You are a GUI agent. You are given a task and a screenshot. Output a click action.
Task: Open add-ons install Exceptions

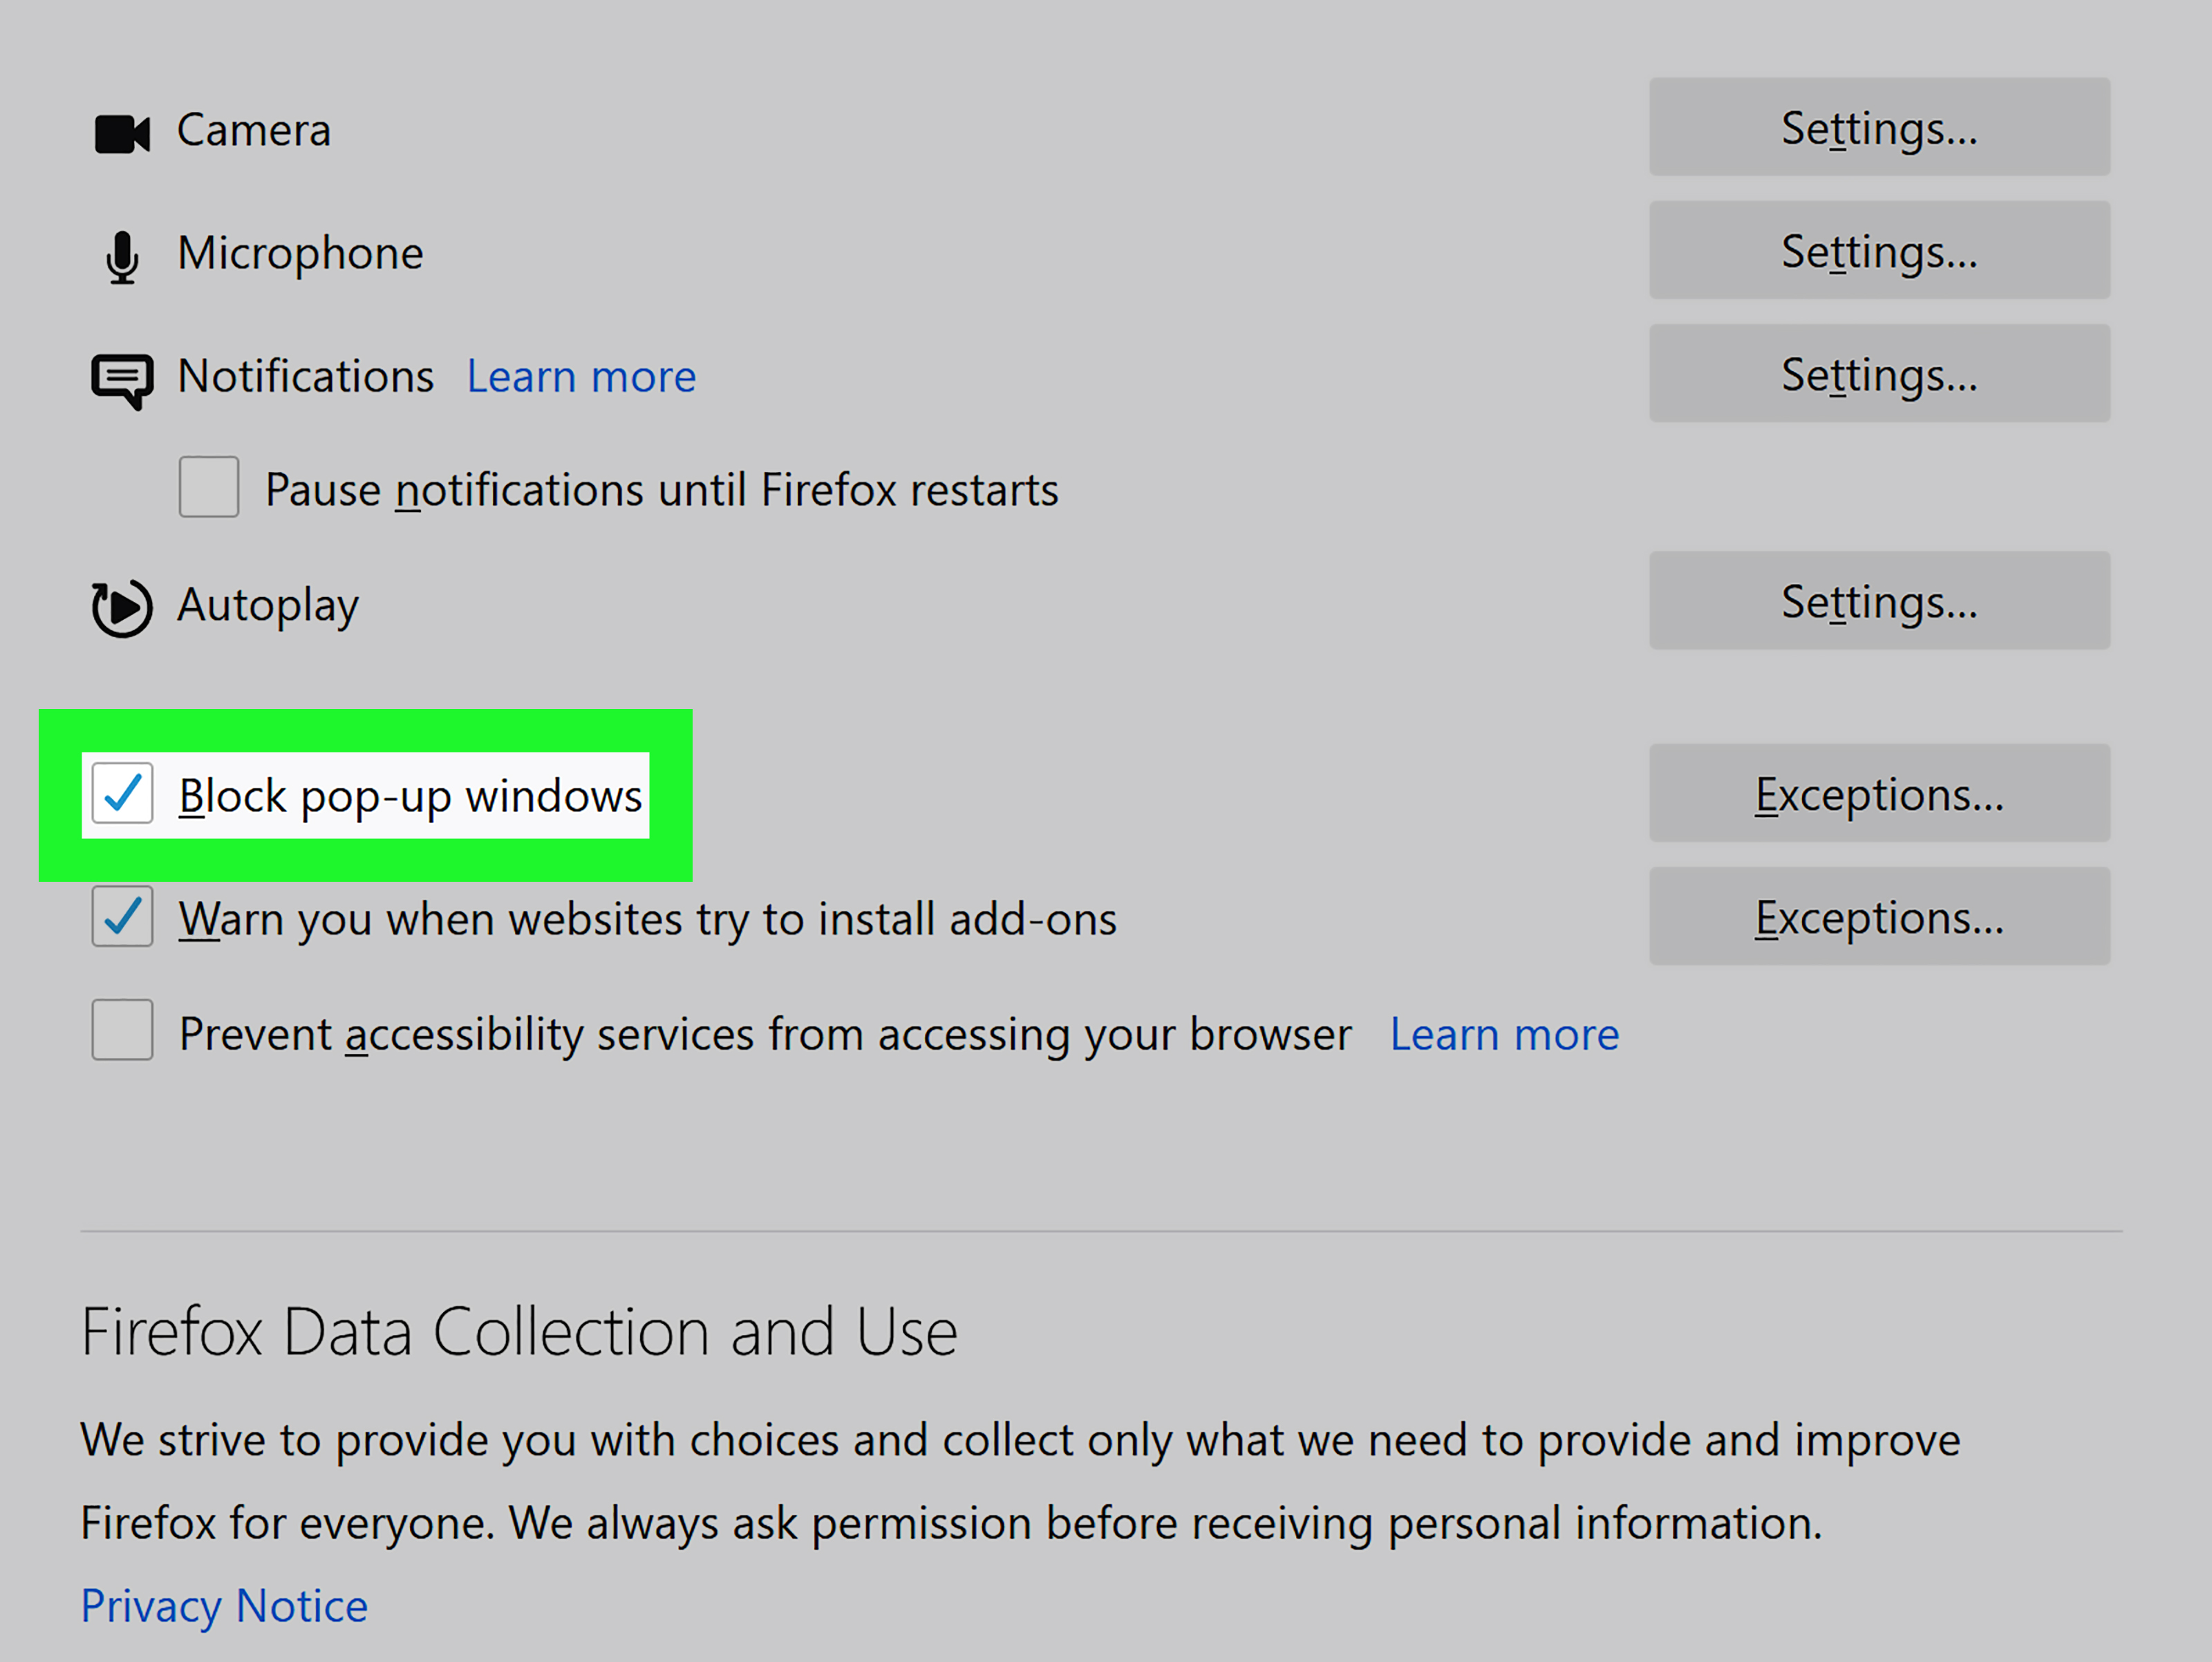pos(1878,916)
